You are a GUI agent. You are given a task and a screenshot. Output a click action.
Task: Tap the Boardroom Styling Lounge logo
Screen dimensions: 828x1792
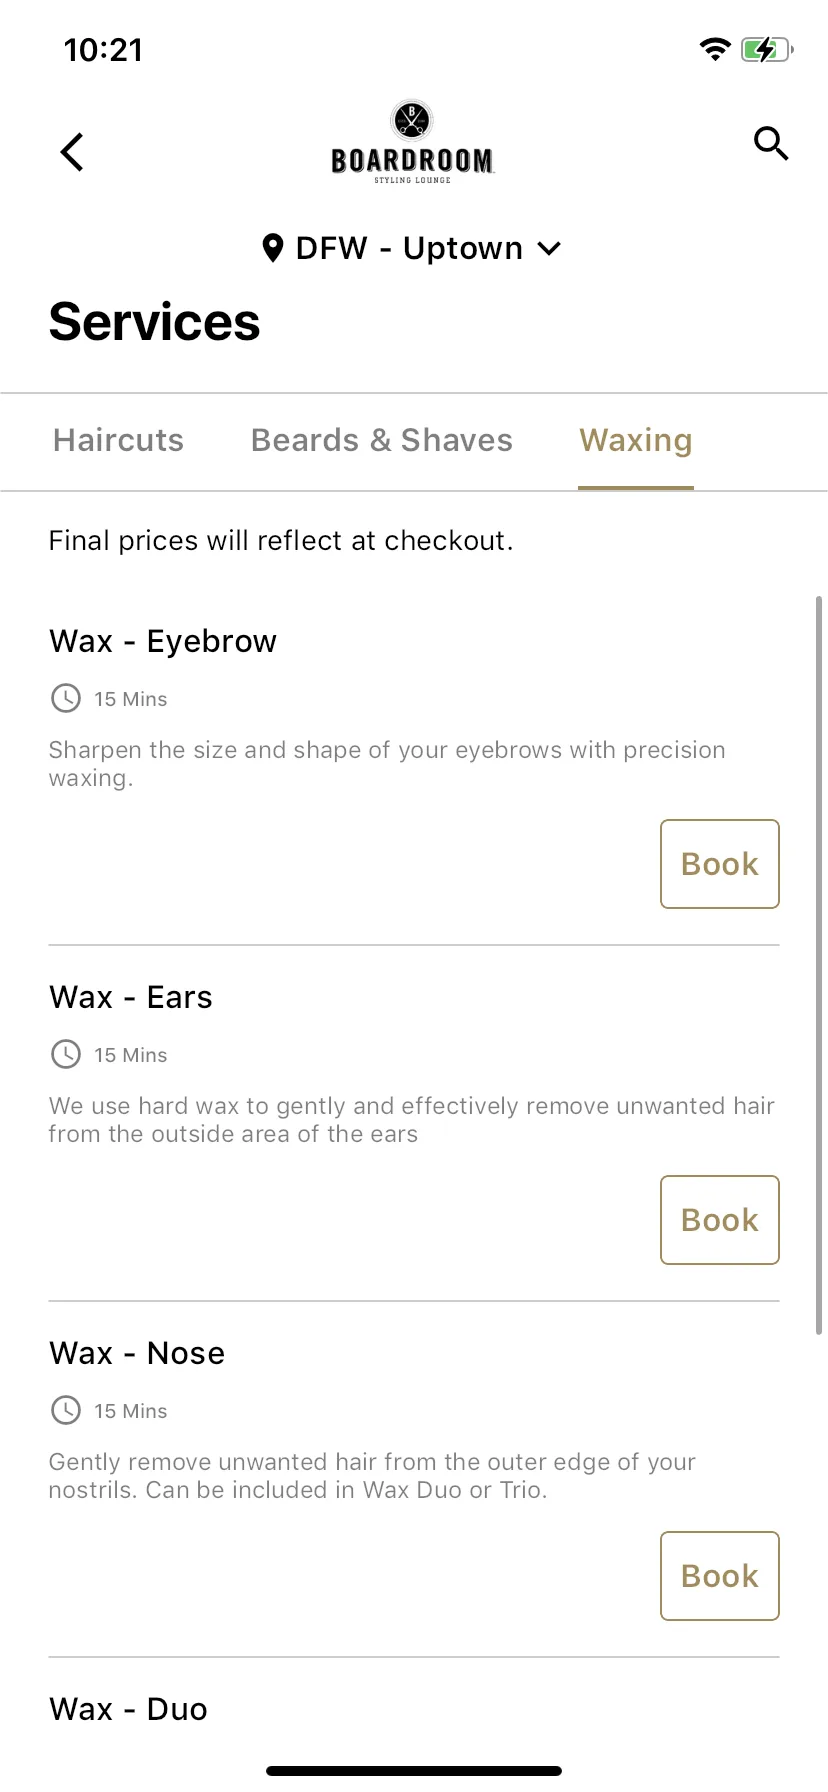point(412,142)
